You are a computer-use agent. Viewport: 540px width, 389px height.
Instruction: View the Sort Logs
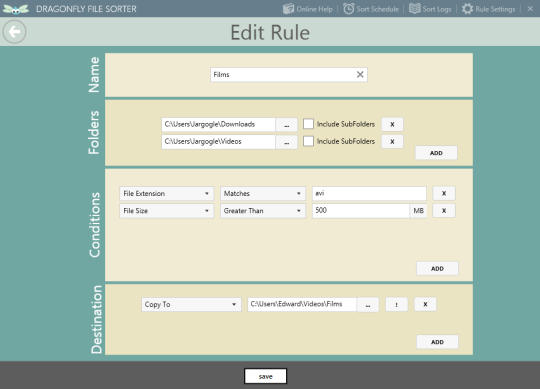pyautogui.click(x=430, y=9)
